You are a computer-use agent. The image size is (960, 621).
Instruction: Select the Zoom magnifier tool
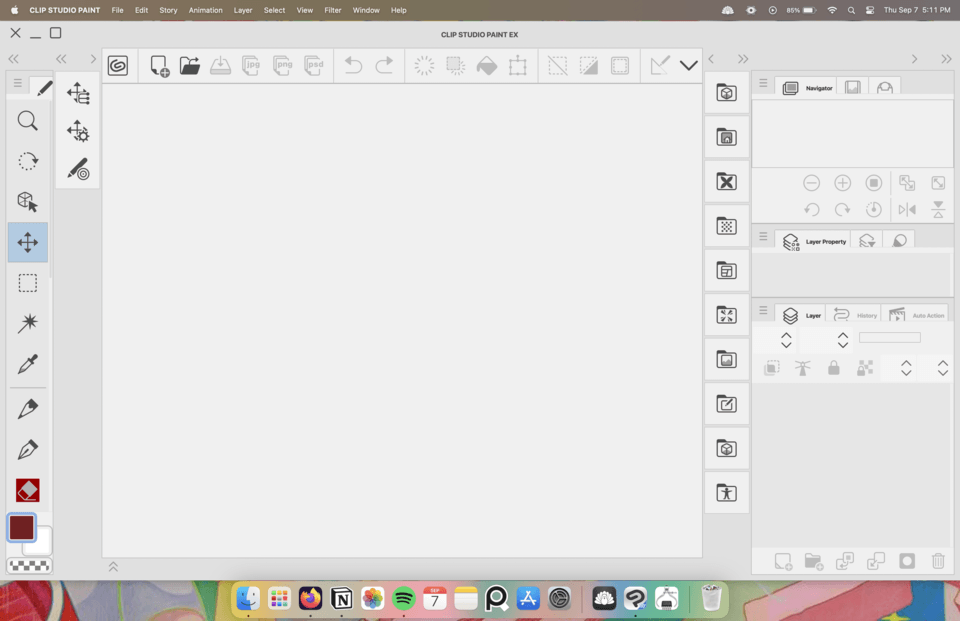tap(27, 120)
